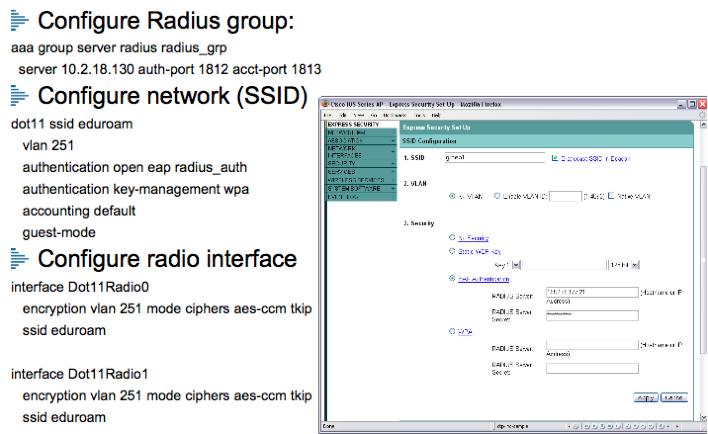Expand the SECURITY section in the sidebar
This screenshot has height=434, width=708.
coord(360,163)
